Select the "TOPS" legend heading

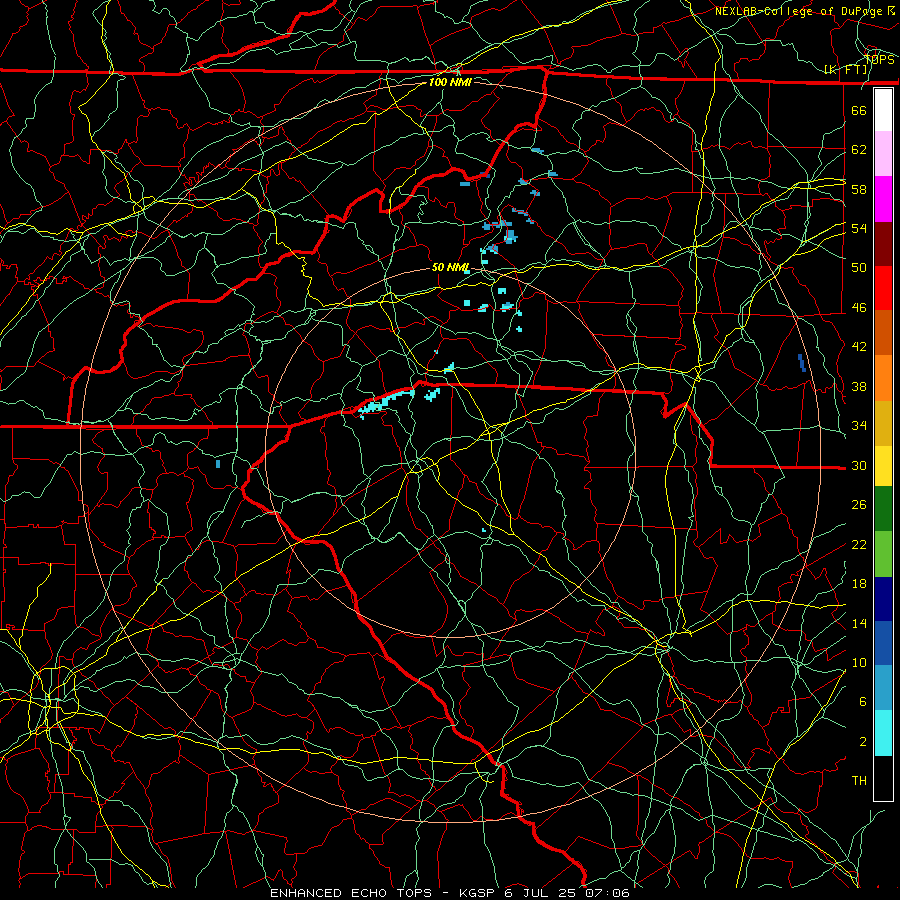point(879,60)
